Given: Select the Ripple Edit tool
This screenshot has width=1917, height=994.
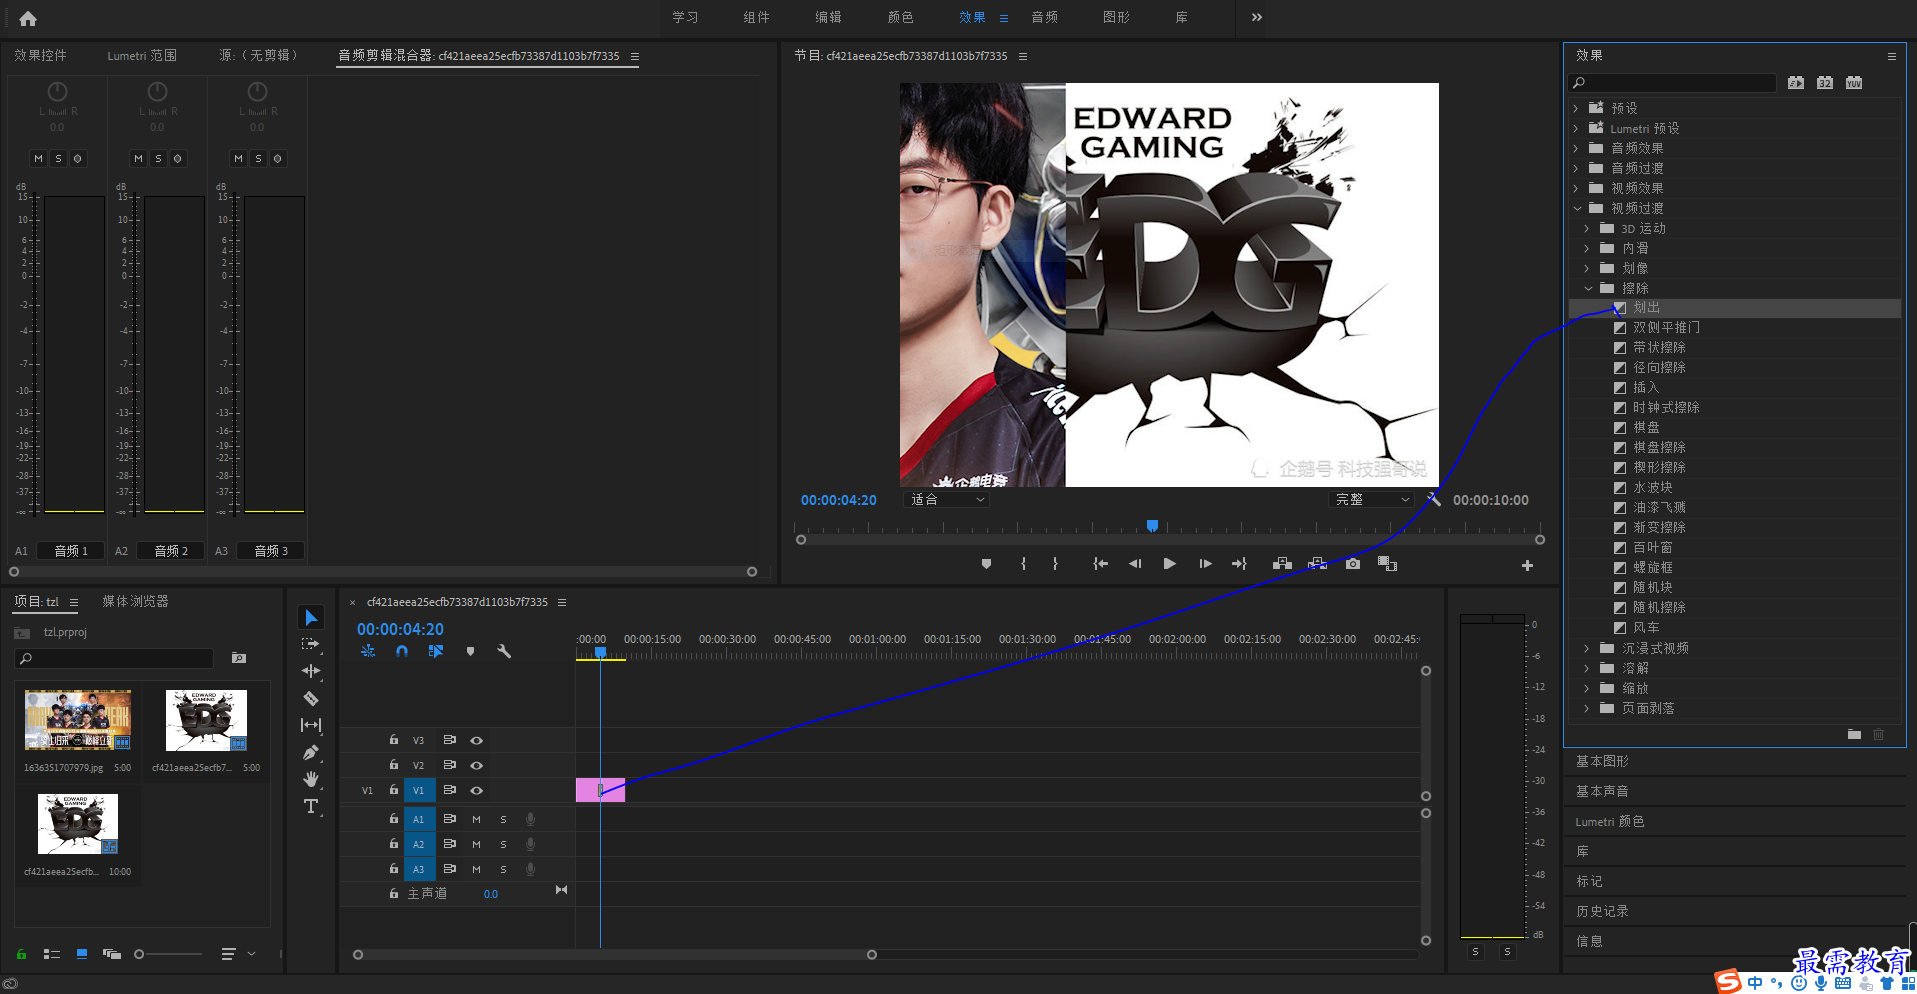Looking at the screenshot, I should tap(311, 671).
